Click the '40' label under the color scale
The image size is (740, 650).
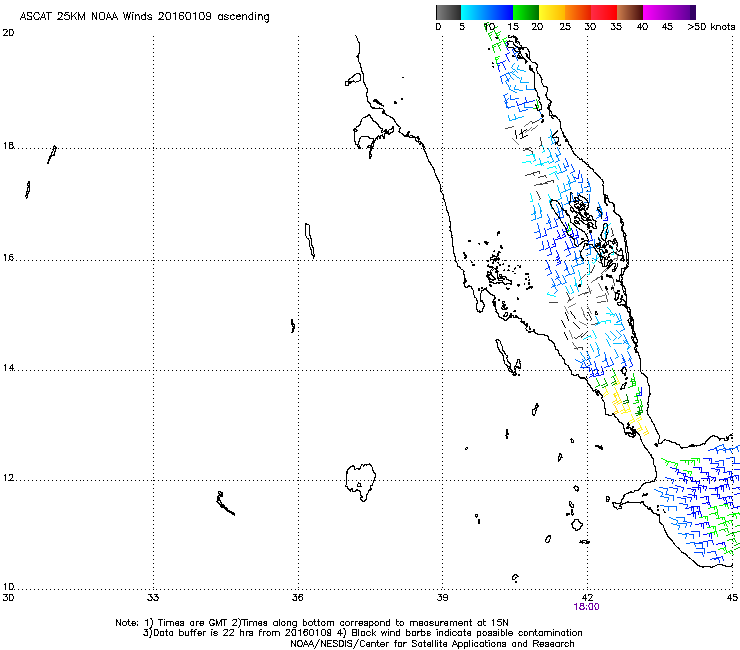[x=642, y=27]
